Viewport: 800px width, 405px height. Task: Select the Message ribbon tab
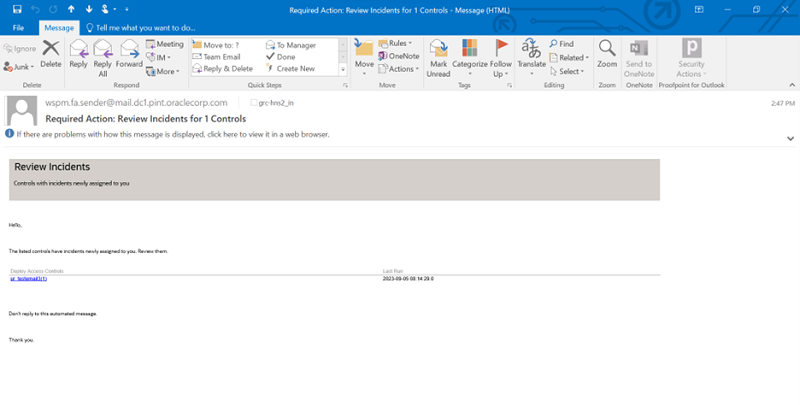[59, 28]
